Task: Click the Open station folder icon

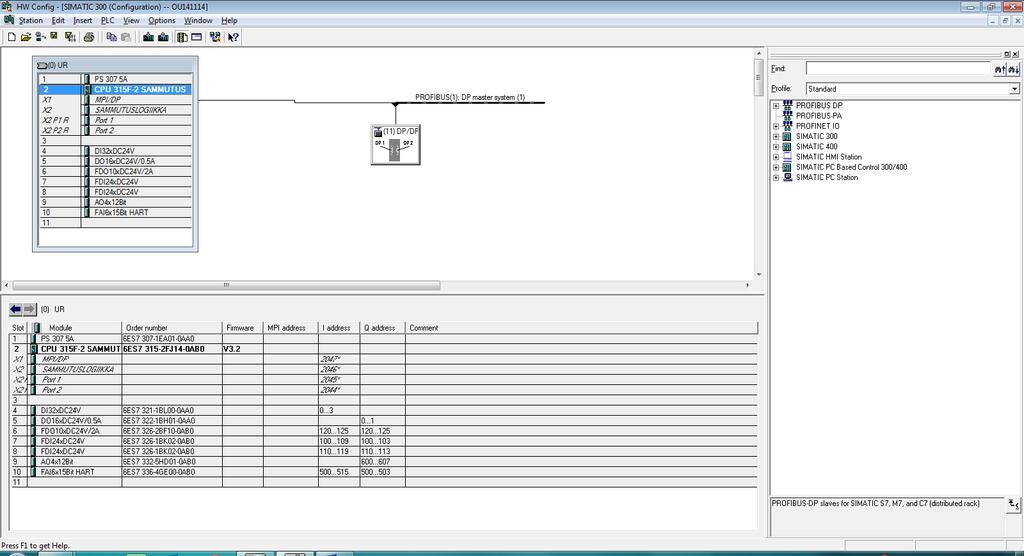Action: pyautogui.click(x=25, y=37)
